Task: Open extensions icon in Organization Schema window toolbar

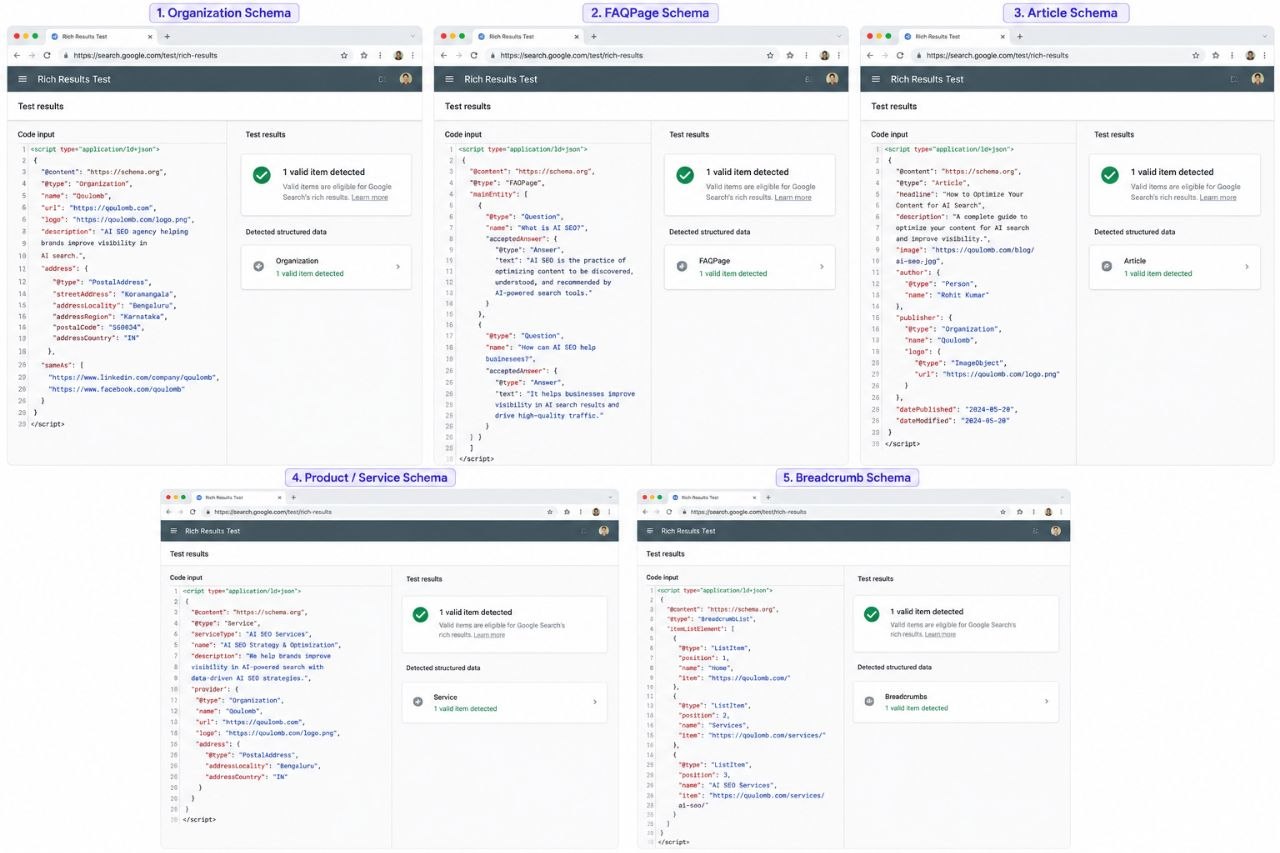Action: point(364,55)
